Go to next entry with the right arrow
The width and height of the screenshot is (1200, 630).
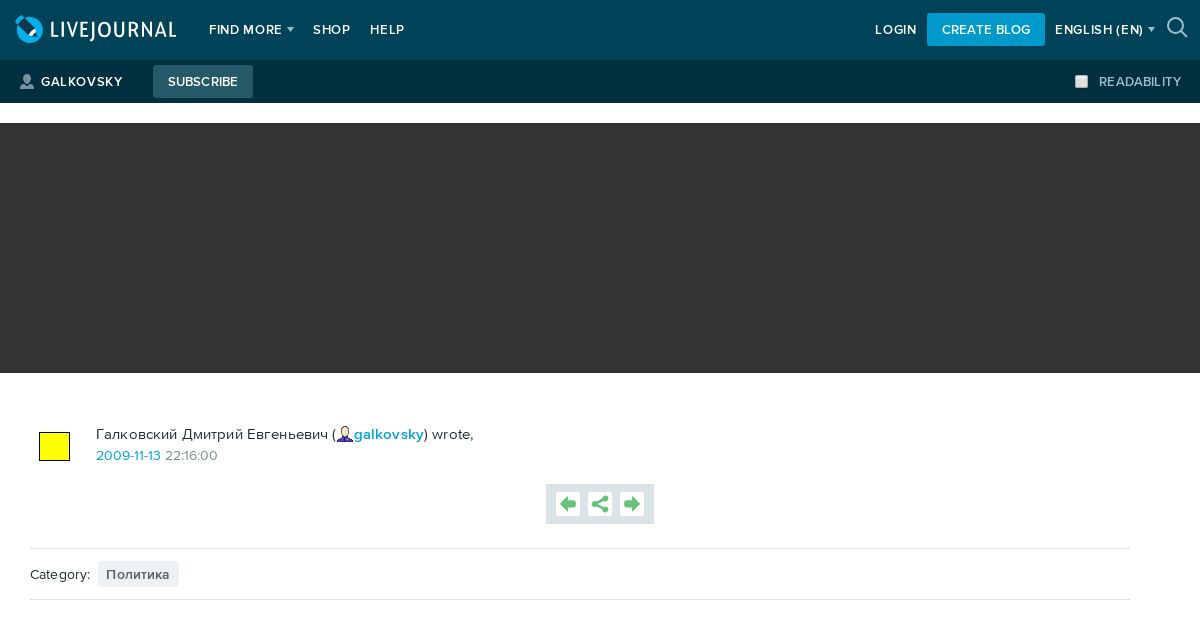click(632, 504)
